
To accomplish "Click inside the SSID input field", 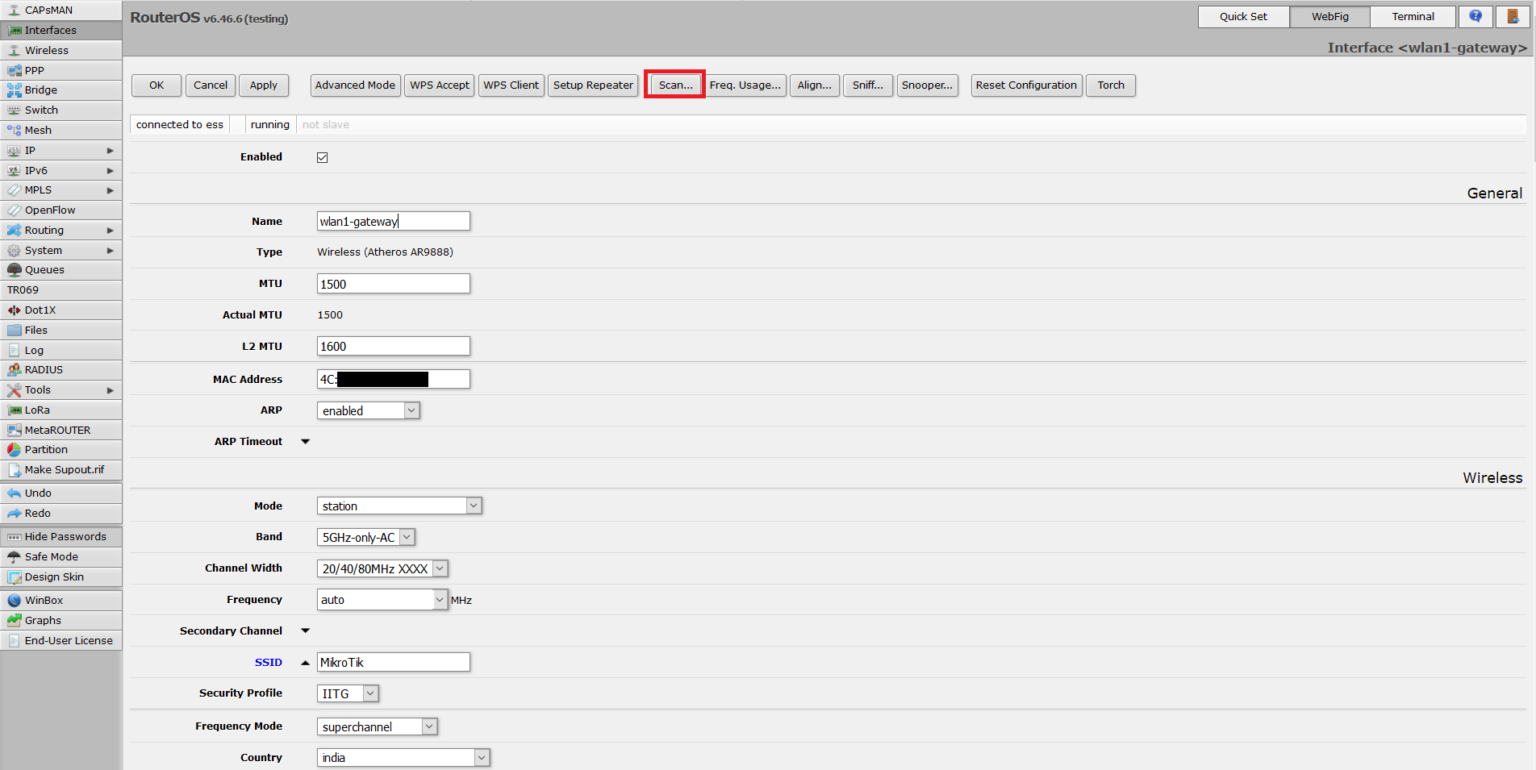I will click(393, 661).
